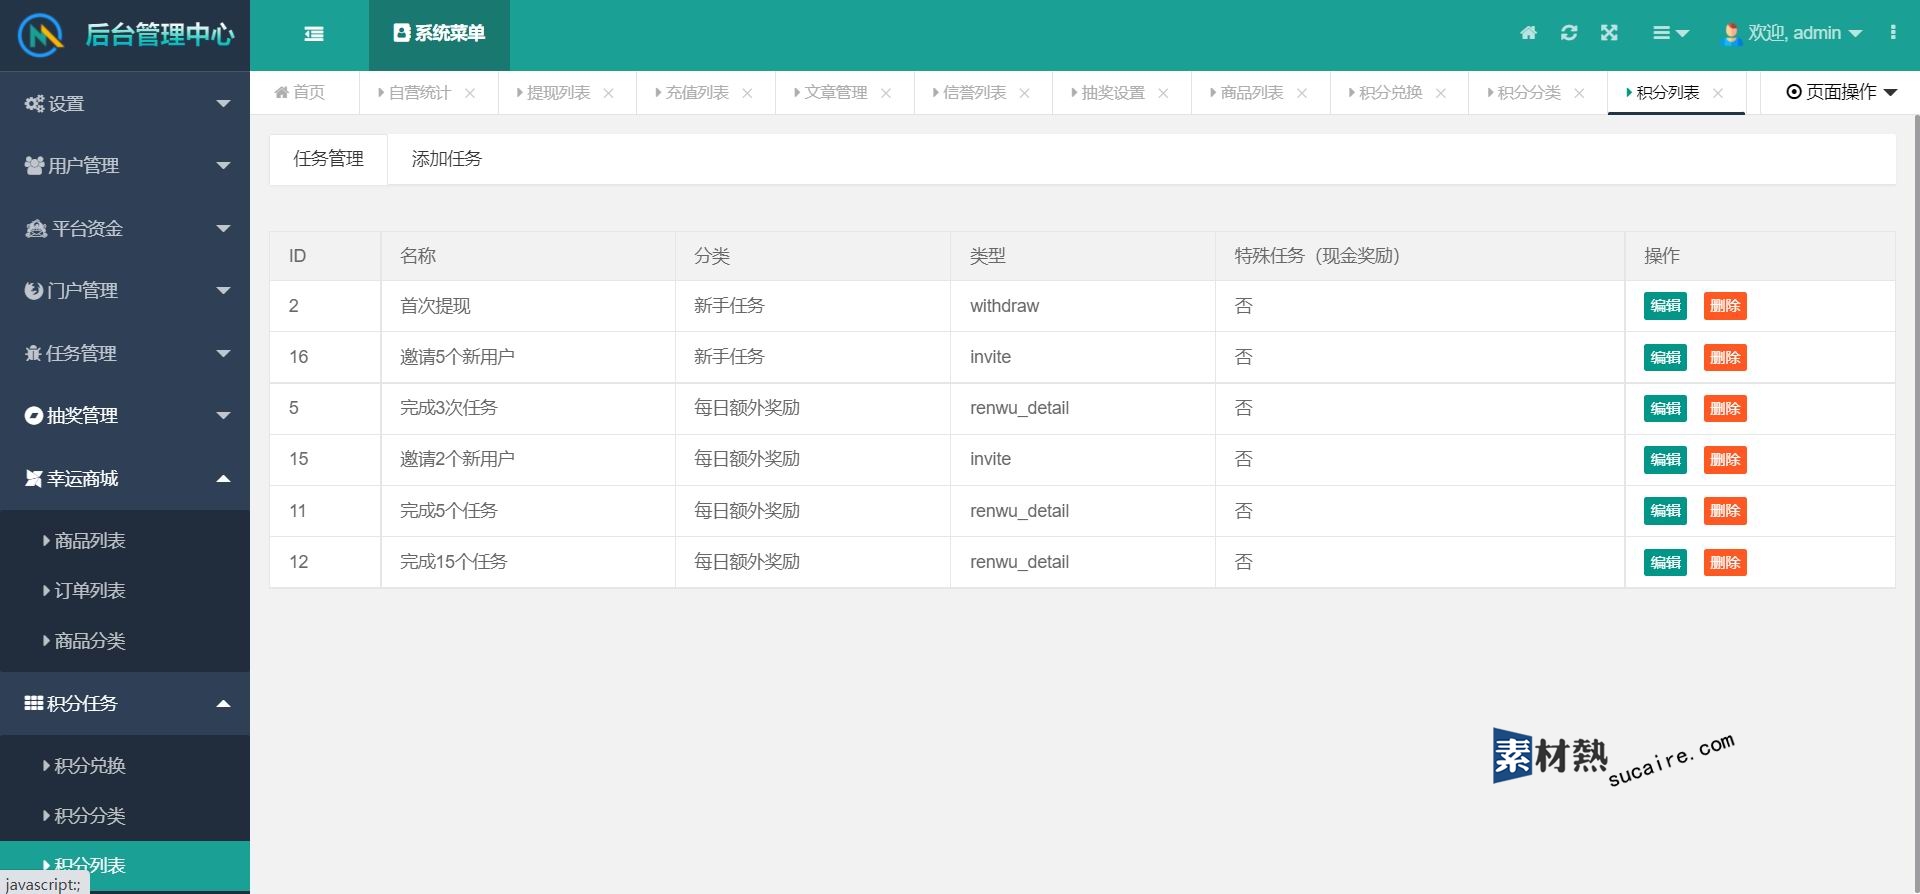Click the withdraw type cell
This screenshot has height=894, width=1920.
[1082, 306]
